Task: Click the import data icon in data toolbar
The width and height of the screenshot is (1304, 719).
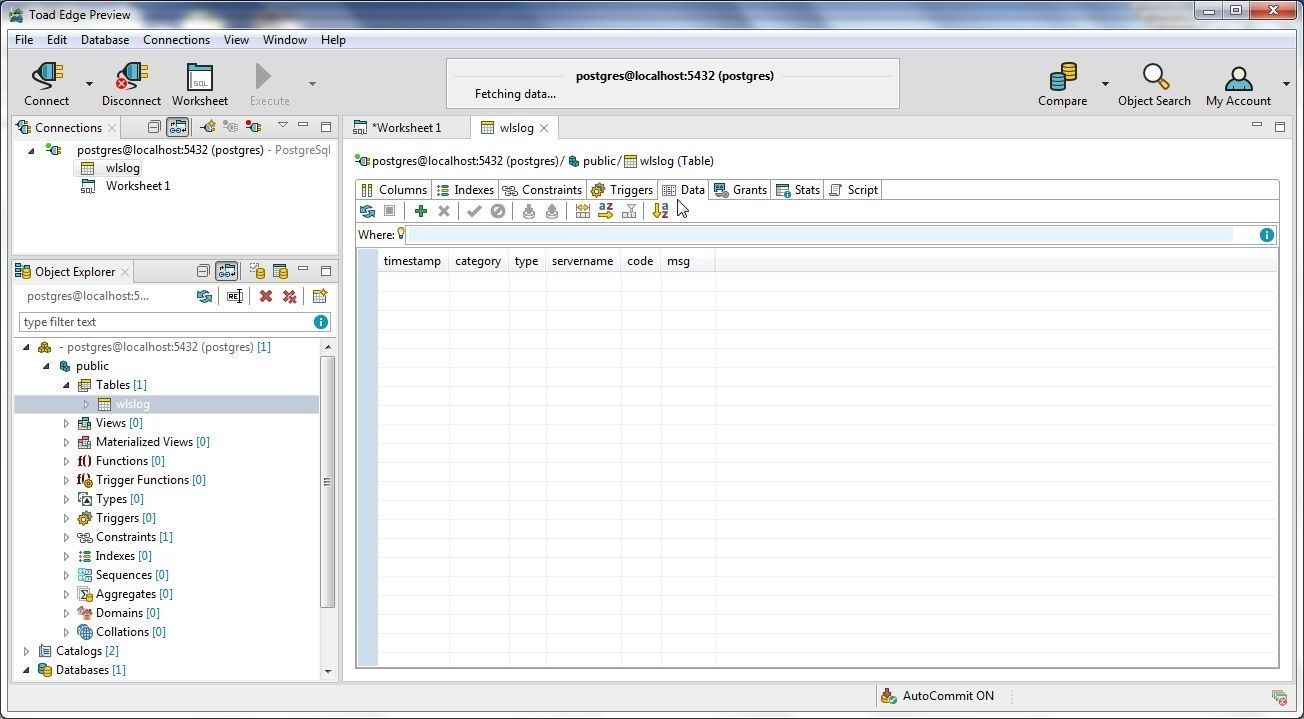Action: coord(528,211)
